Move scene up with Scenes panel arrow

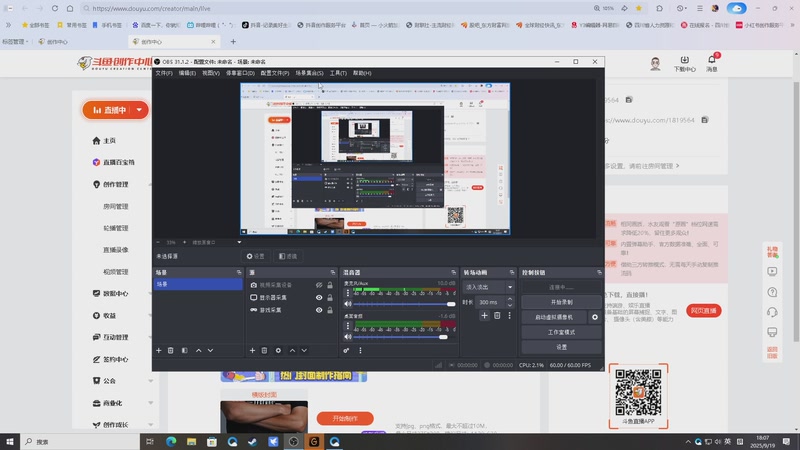tap(198, 351)
